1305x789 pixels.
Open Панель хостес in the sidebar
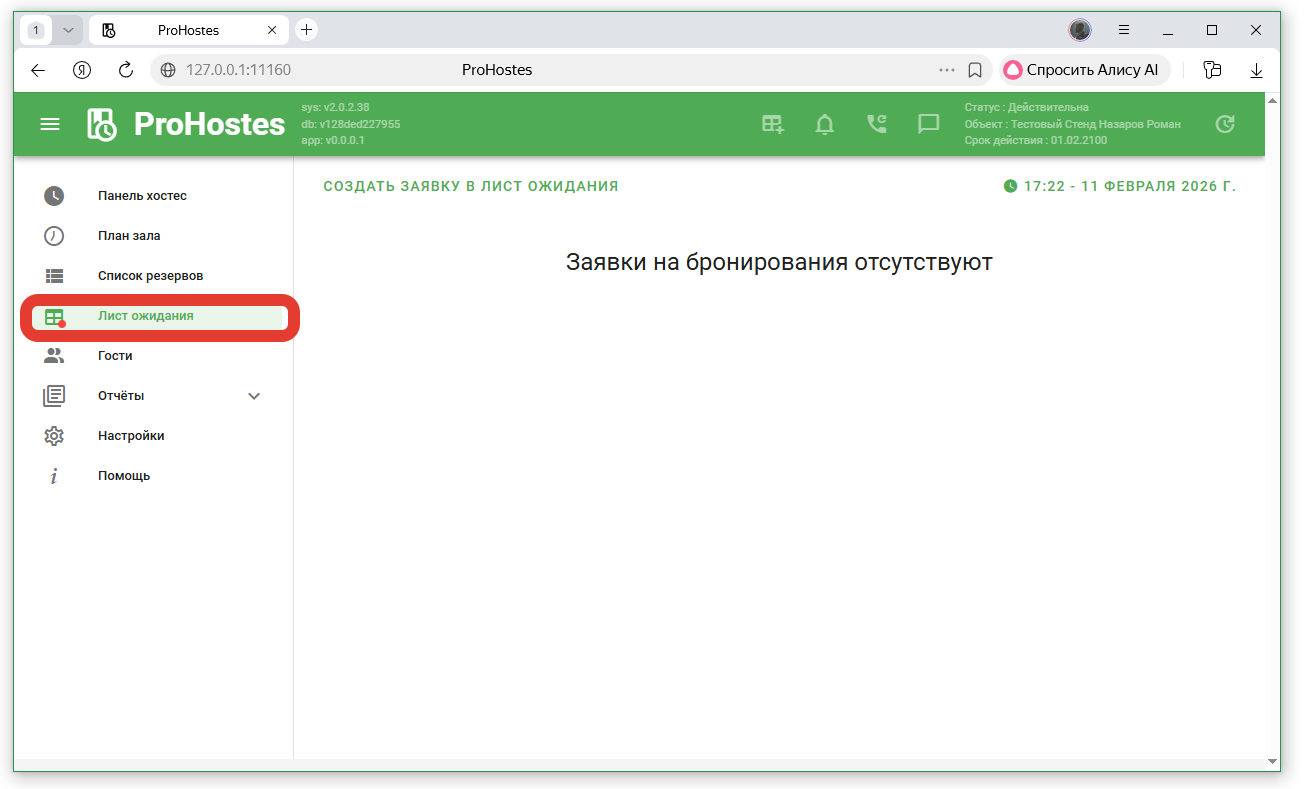point(142,196)
